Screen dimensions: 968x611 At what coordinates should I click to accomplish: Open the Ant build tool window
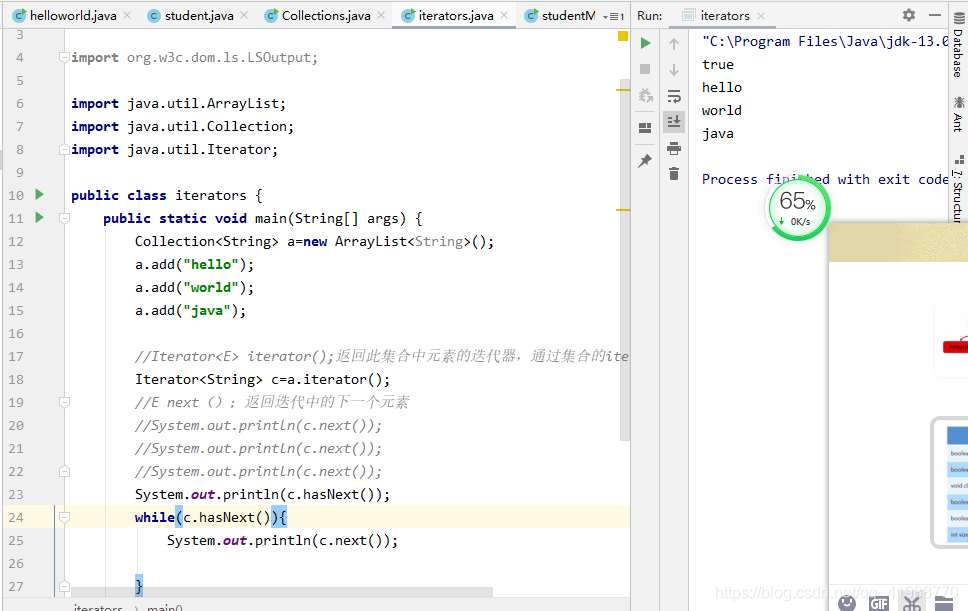[958, 120]
